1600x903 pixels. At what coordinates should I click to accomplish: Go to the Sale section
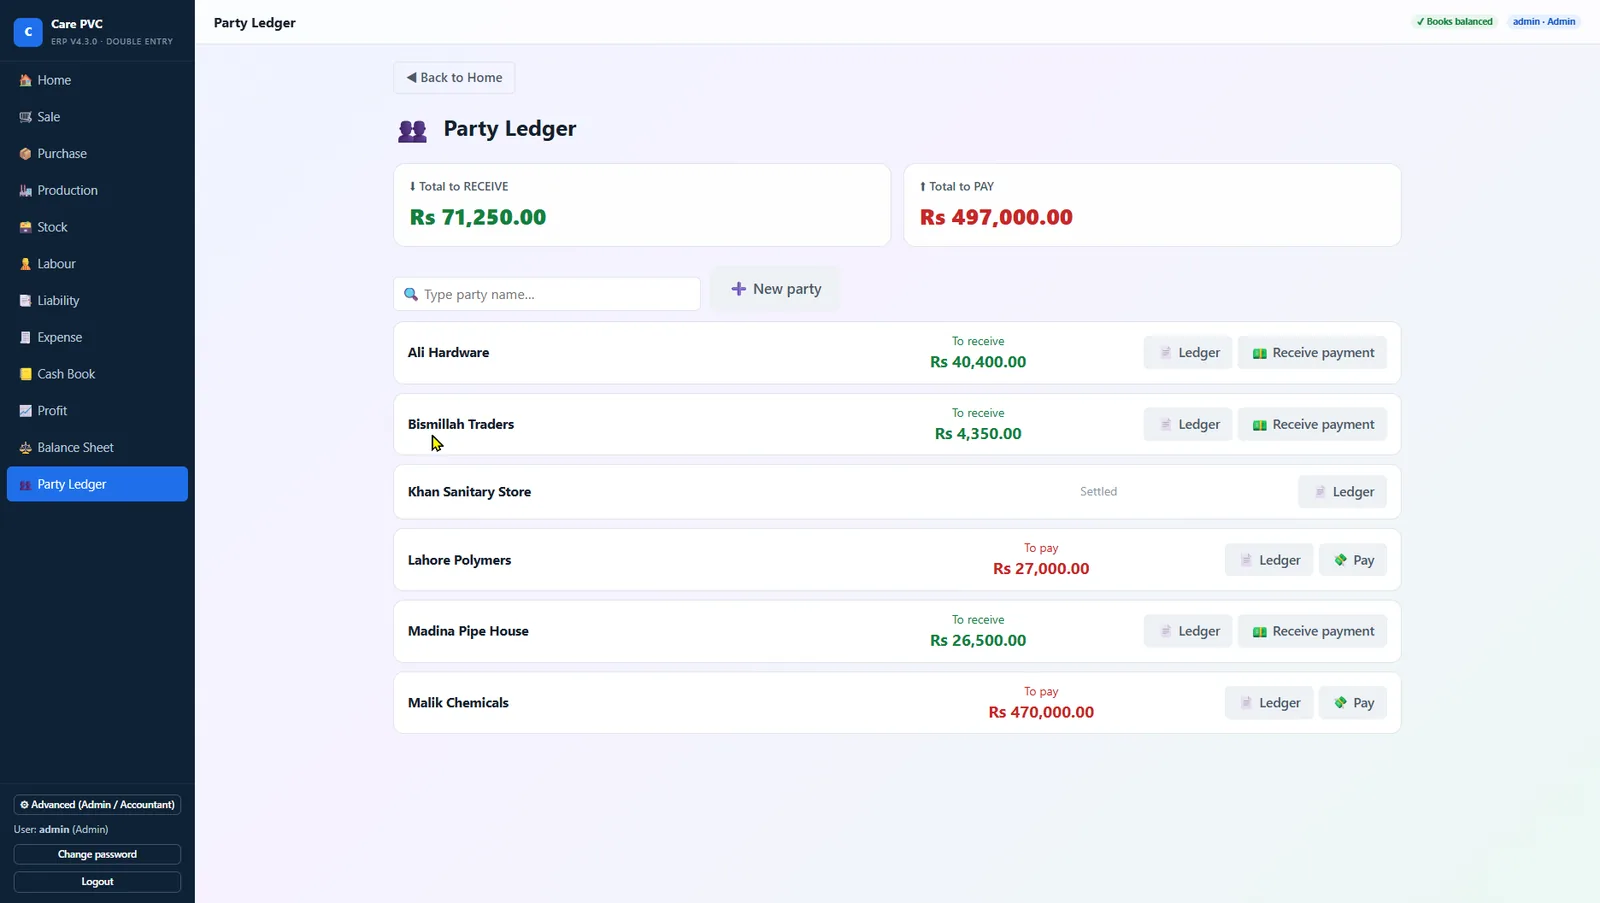click(97, 117)
